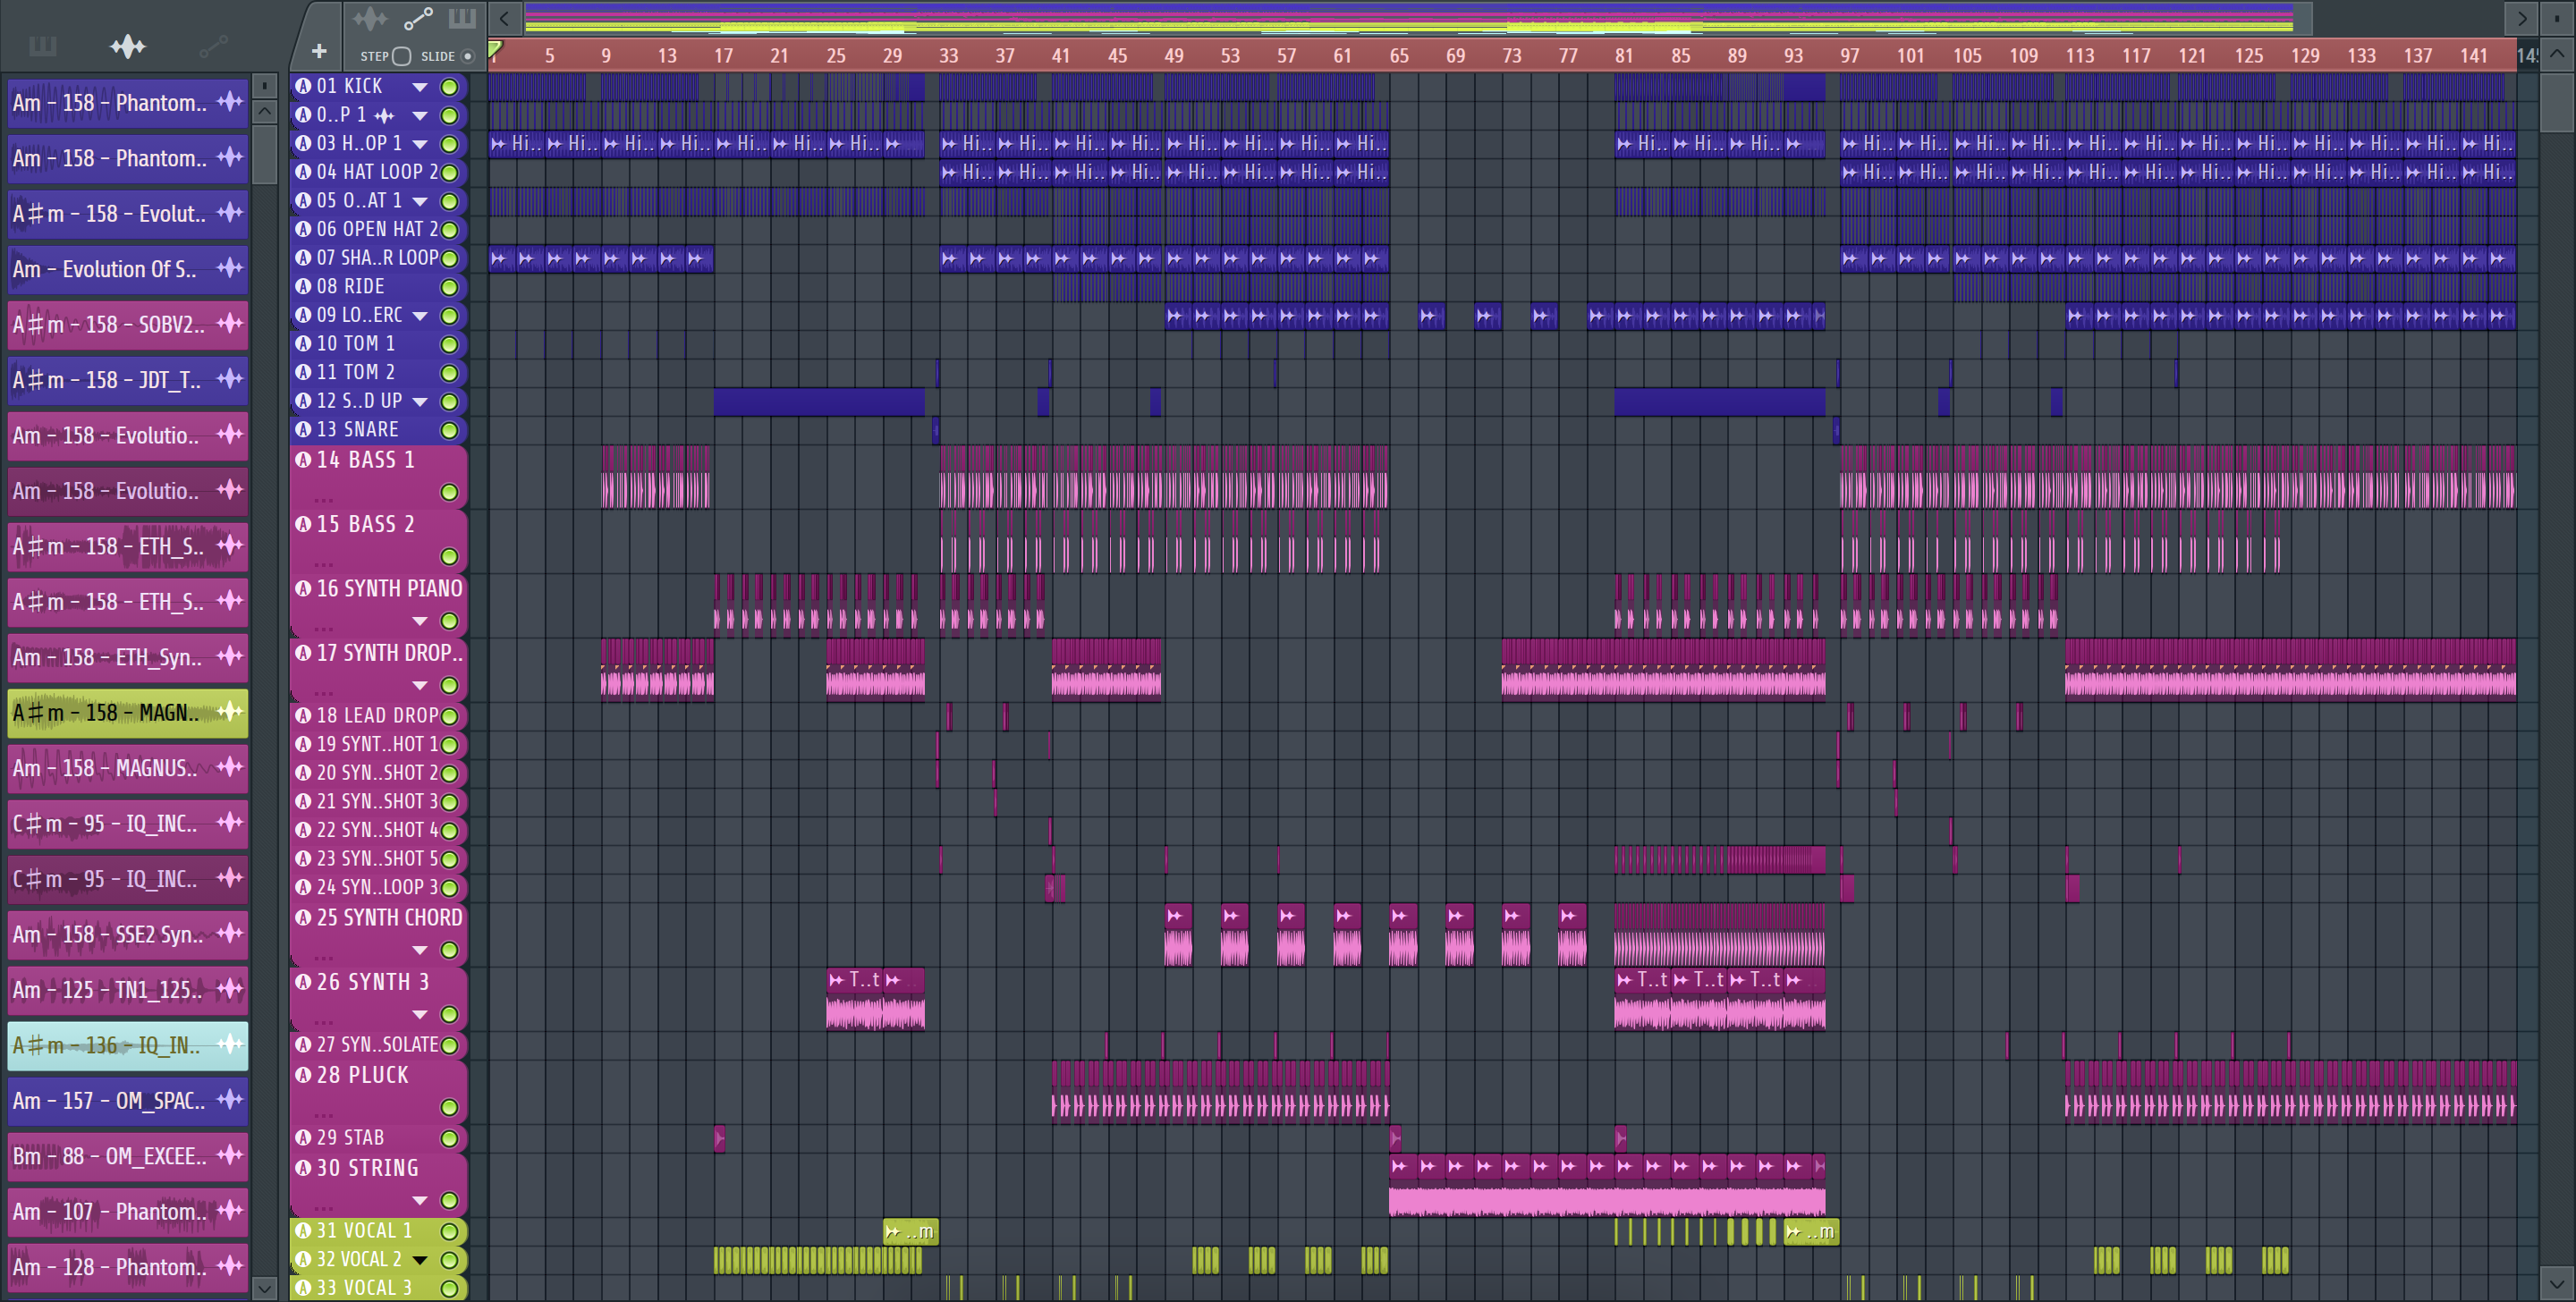Select the audio clip focus waveform icon in playlist header
2576x1302 pixels.
(370, 18)
